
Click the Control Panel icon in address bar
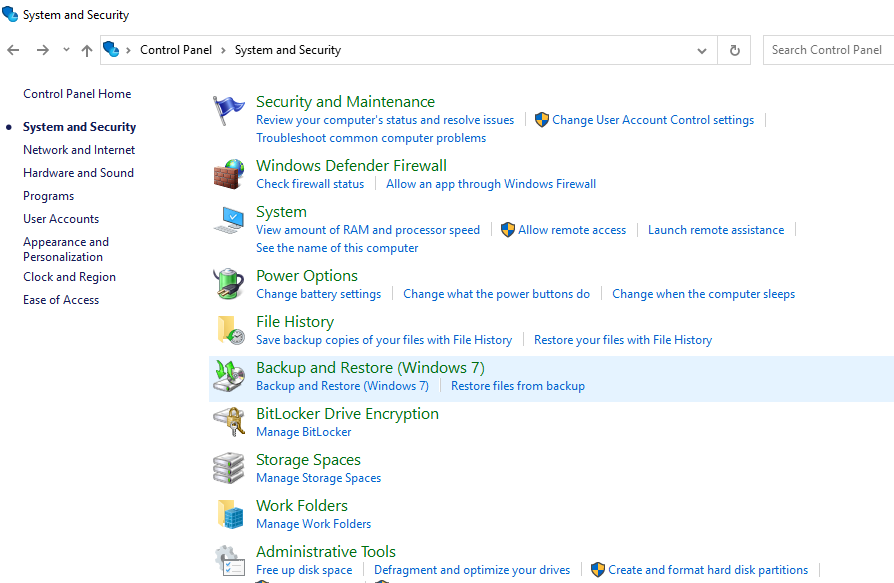111,50
